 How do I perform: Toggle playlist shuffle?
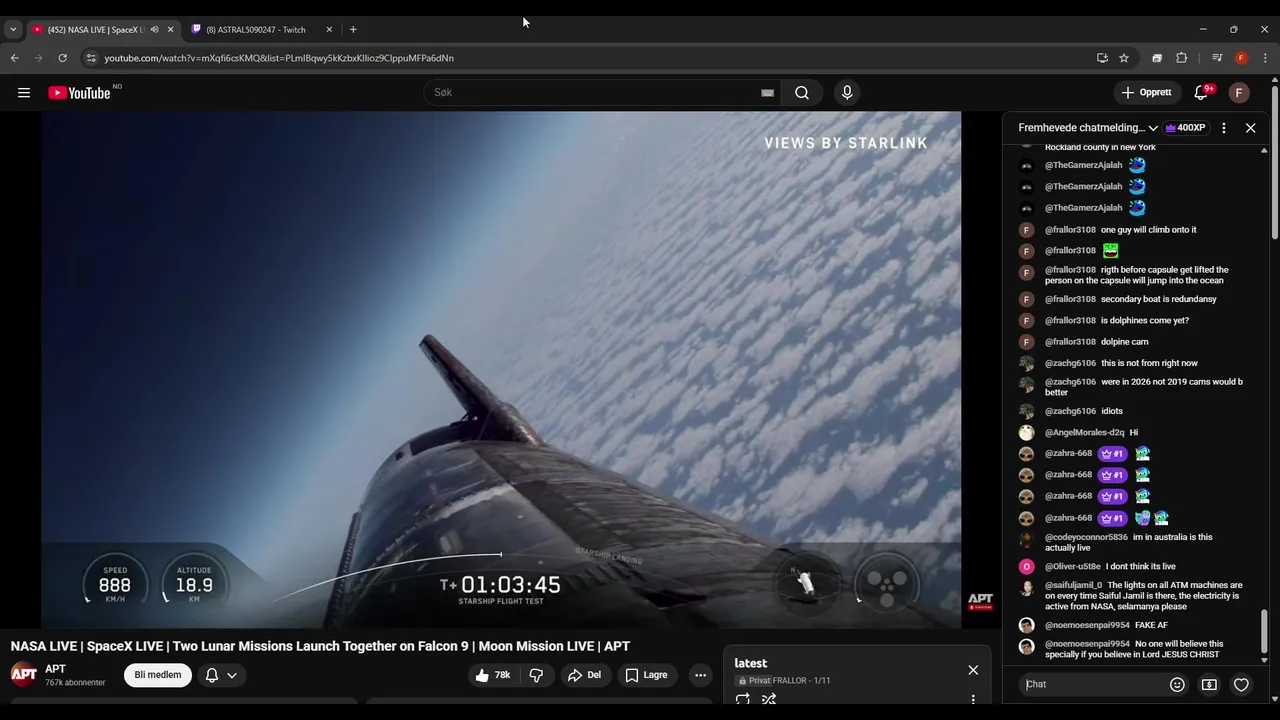click(769, 700)
